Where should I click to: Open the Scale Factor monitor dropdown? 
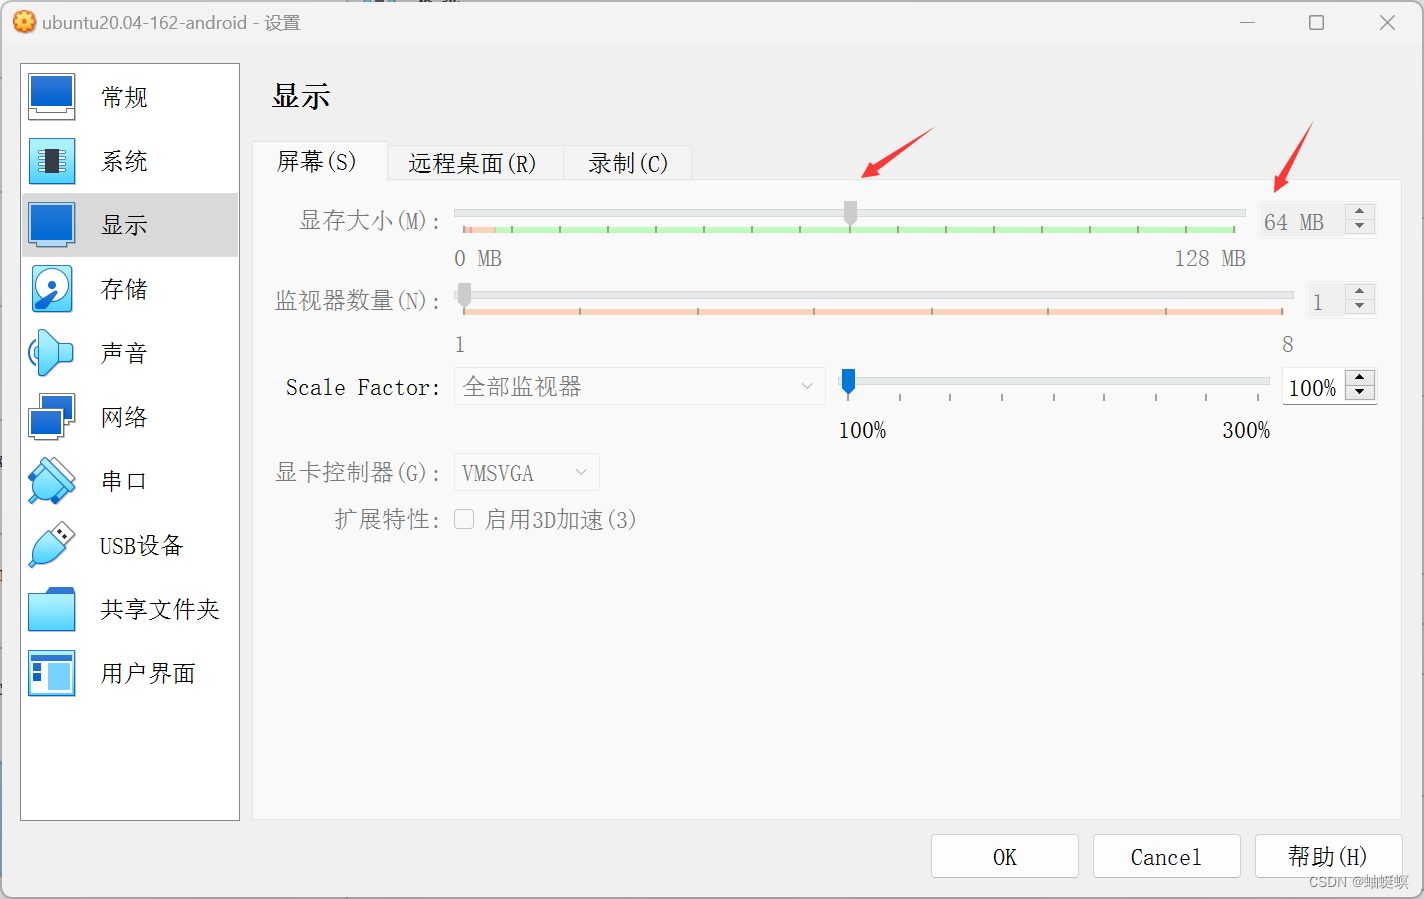(x=639, y=386)
